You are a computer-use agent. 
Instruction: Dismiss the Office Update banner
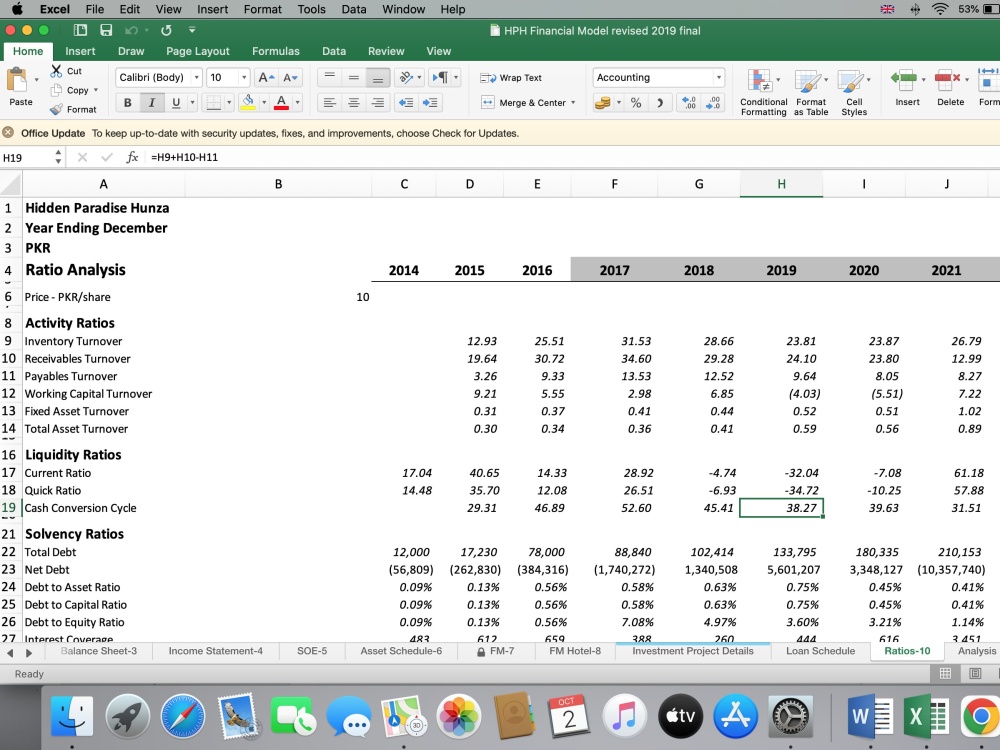click(8, 133)
